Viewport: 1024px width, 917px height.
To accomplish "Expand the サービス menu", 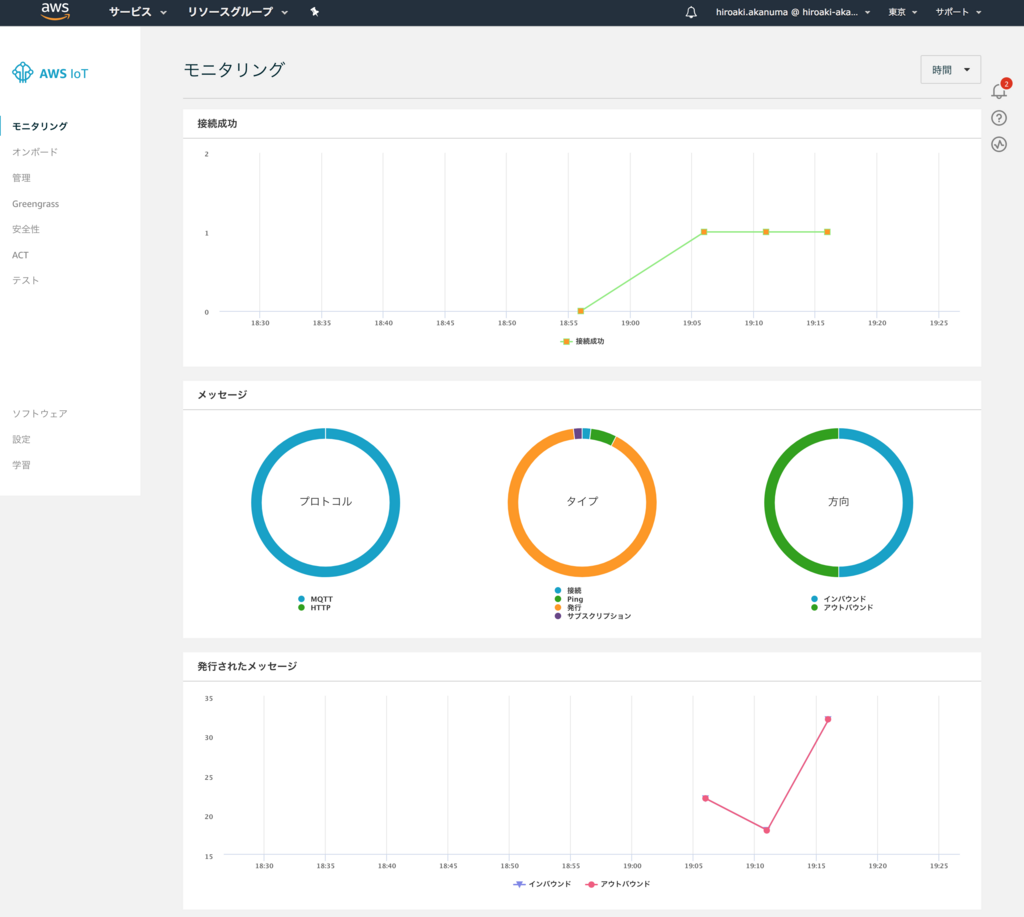I will tap(138, 12).
